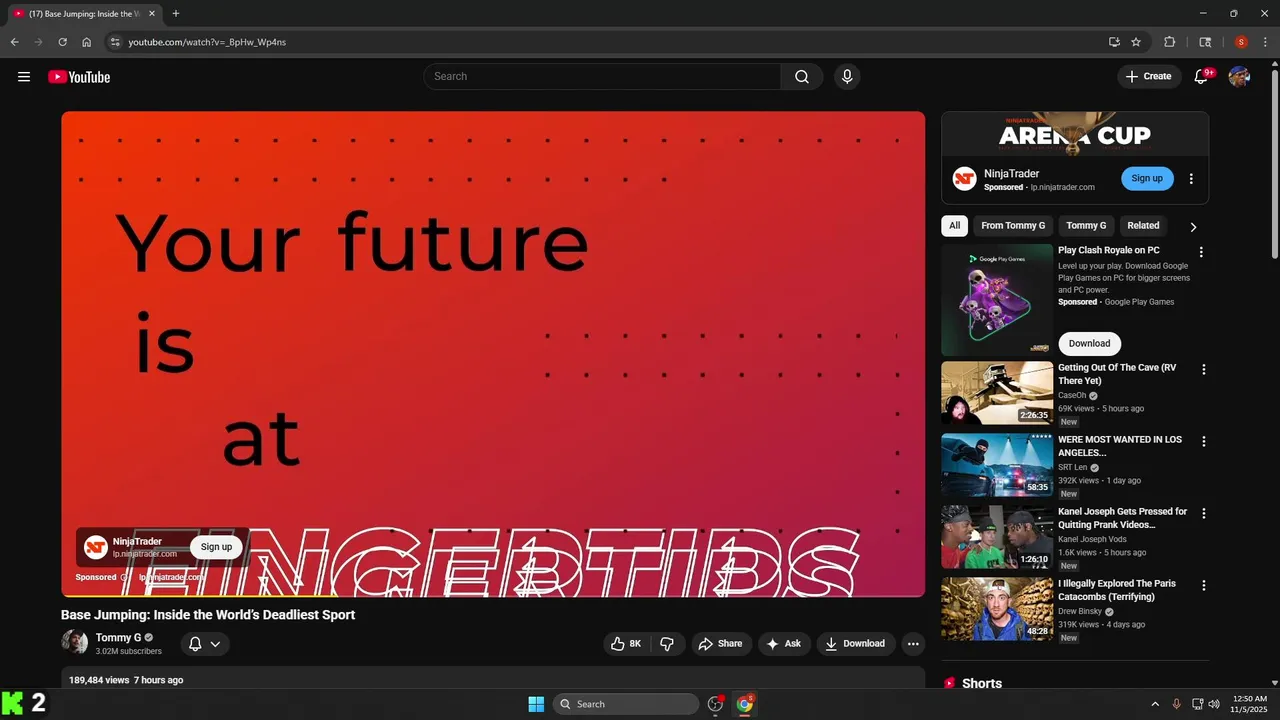Open NinjaTrader sidebar ad options menu
Screen dimensions: 1280x720
1191,179
